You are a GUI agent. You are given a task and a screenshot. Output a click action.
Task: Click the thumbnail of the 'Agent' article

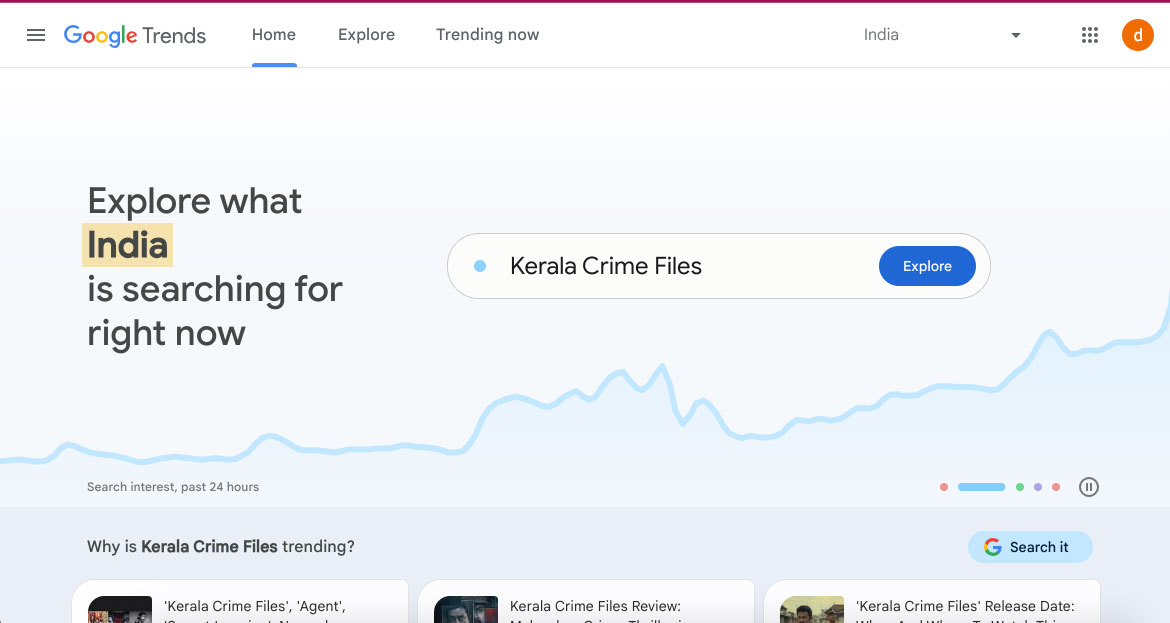click(119, 610)
